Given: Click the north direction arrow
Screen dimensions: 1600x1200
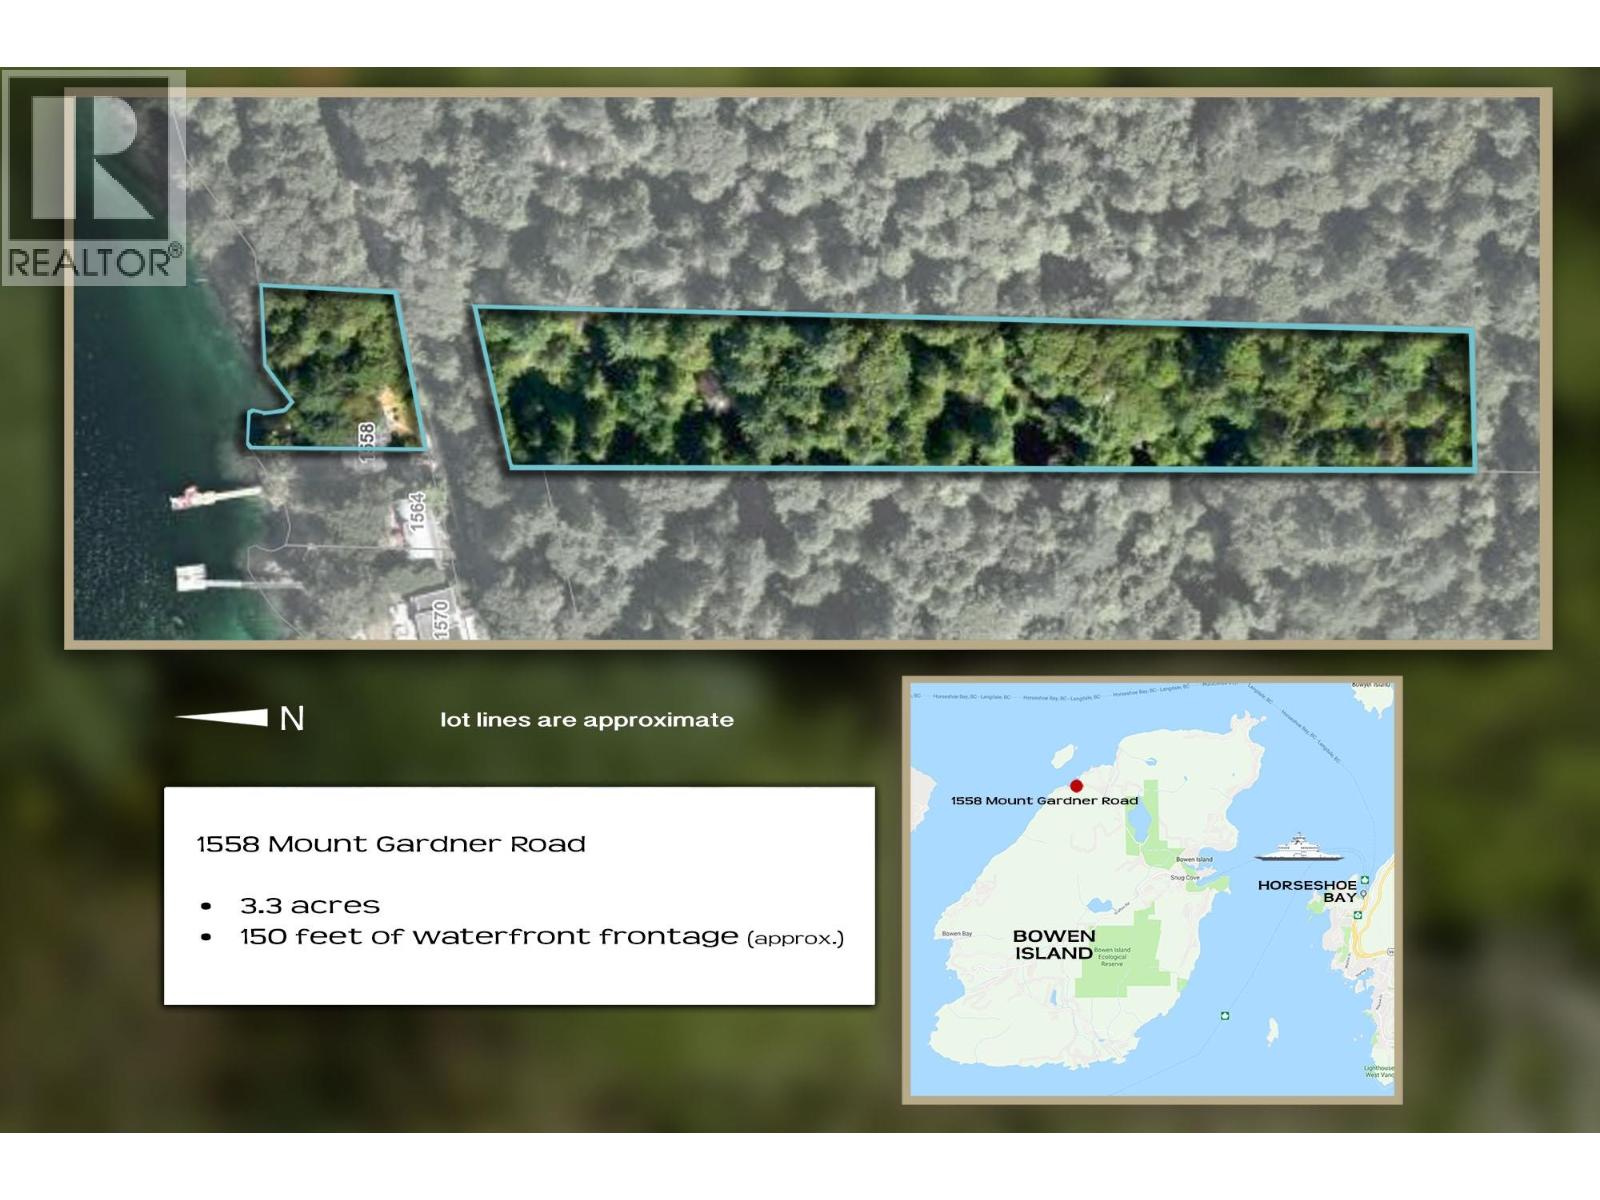Looking at the screenshot, I should pyautogui.click(x=223, y=717).
